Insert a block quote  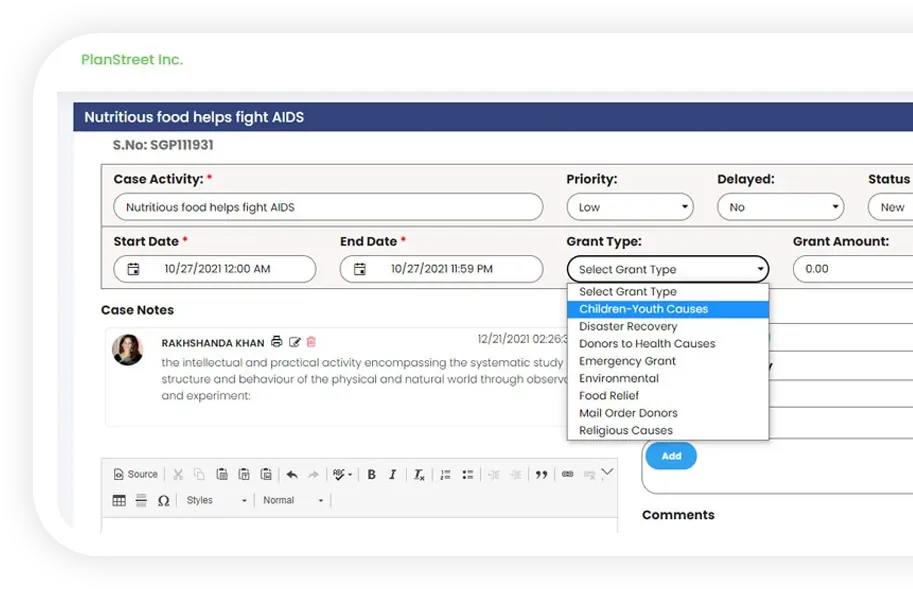tap(541, 475)
